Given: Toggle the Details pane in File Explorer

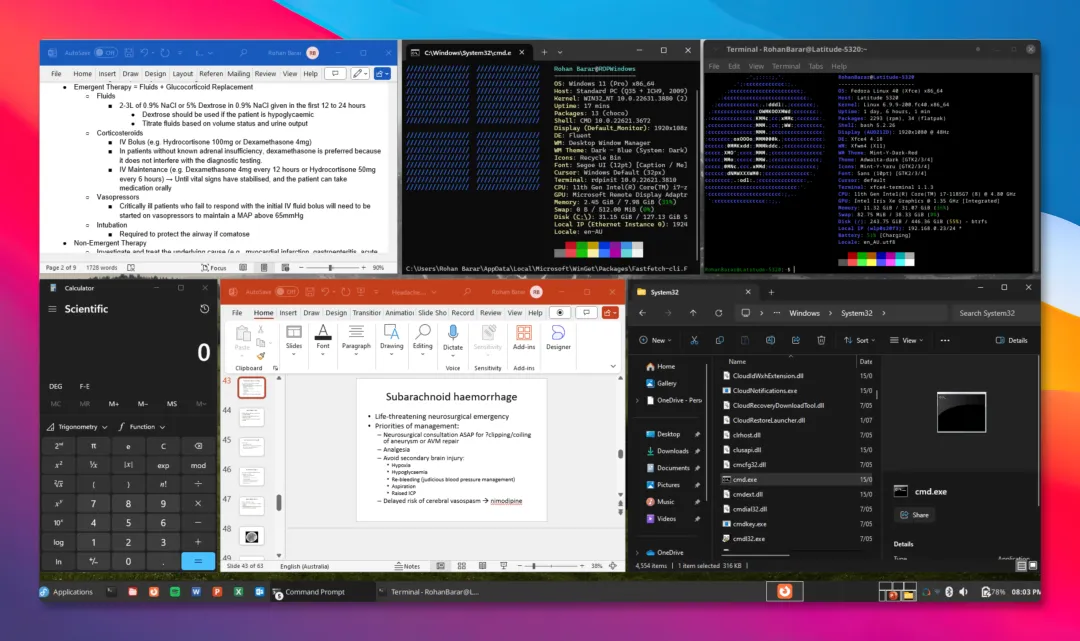Looking at the screenshot, I should tap(1011, 340).
